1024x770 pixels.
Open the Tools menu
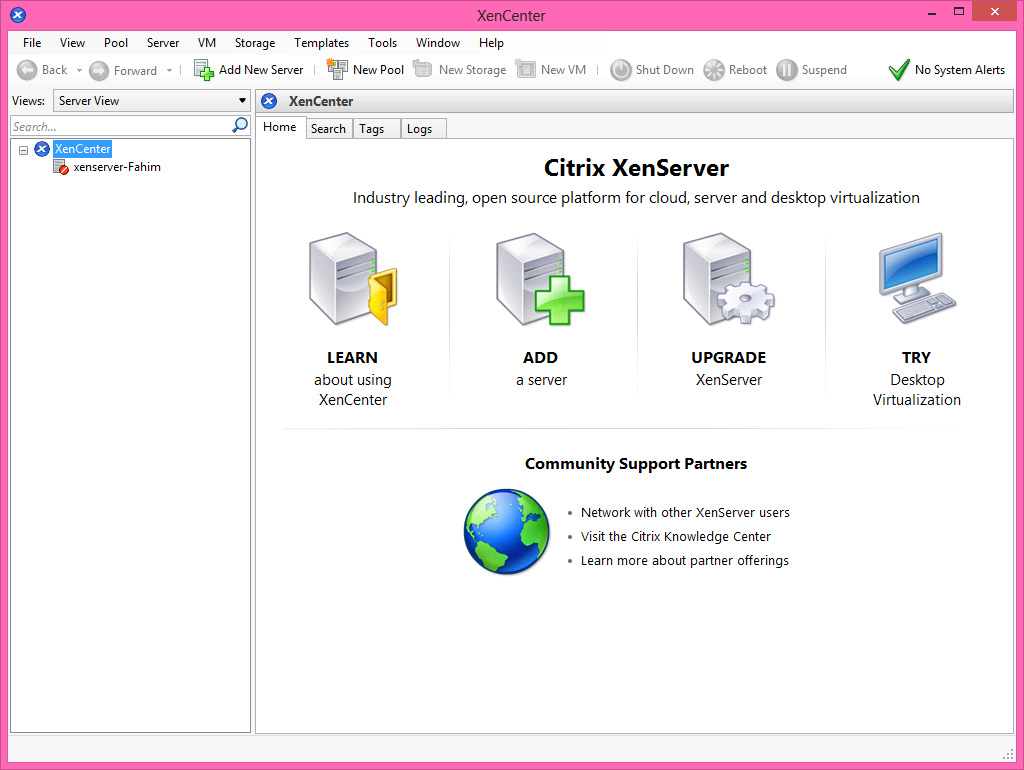382,42
